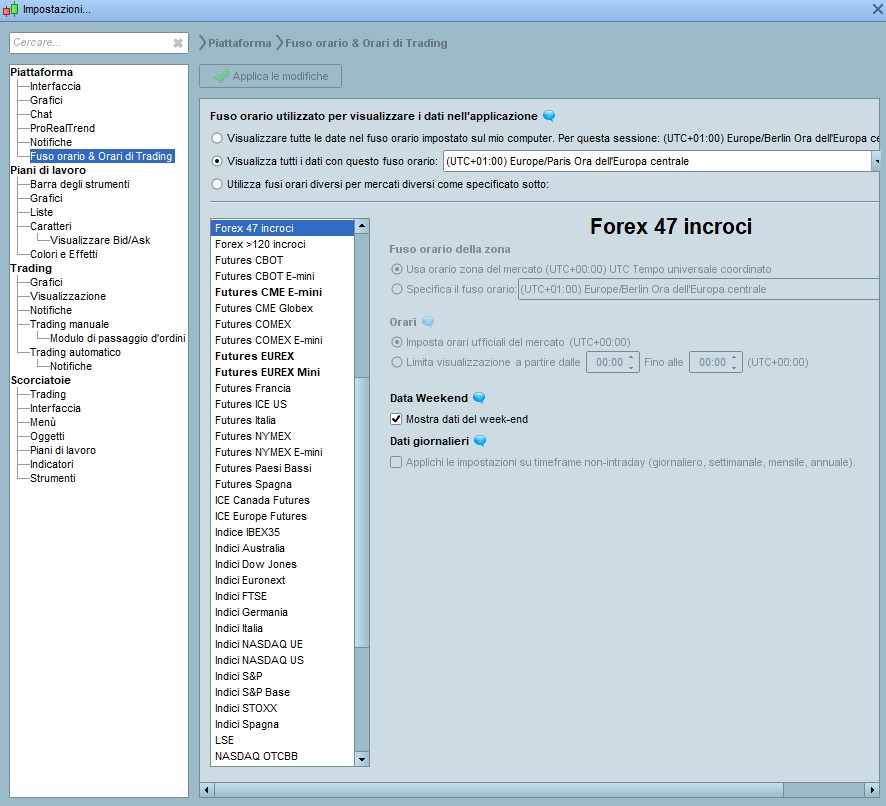This screenshot has height=806, width=886.
Task: Open Menù under Scorciatoie
Action: (x=43, y=422)
